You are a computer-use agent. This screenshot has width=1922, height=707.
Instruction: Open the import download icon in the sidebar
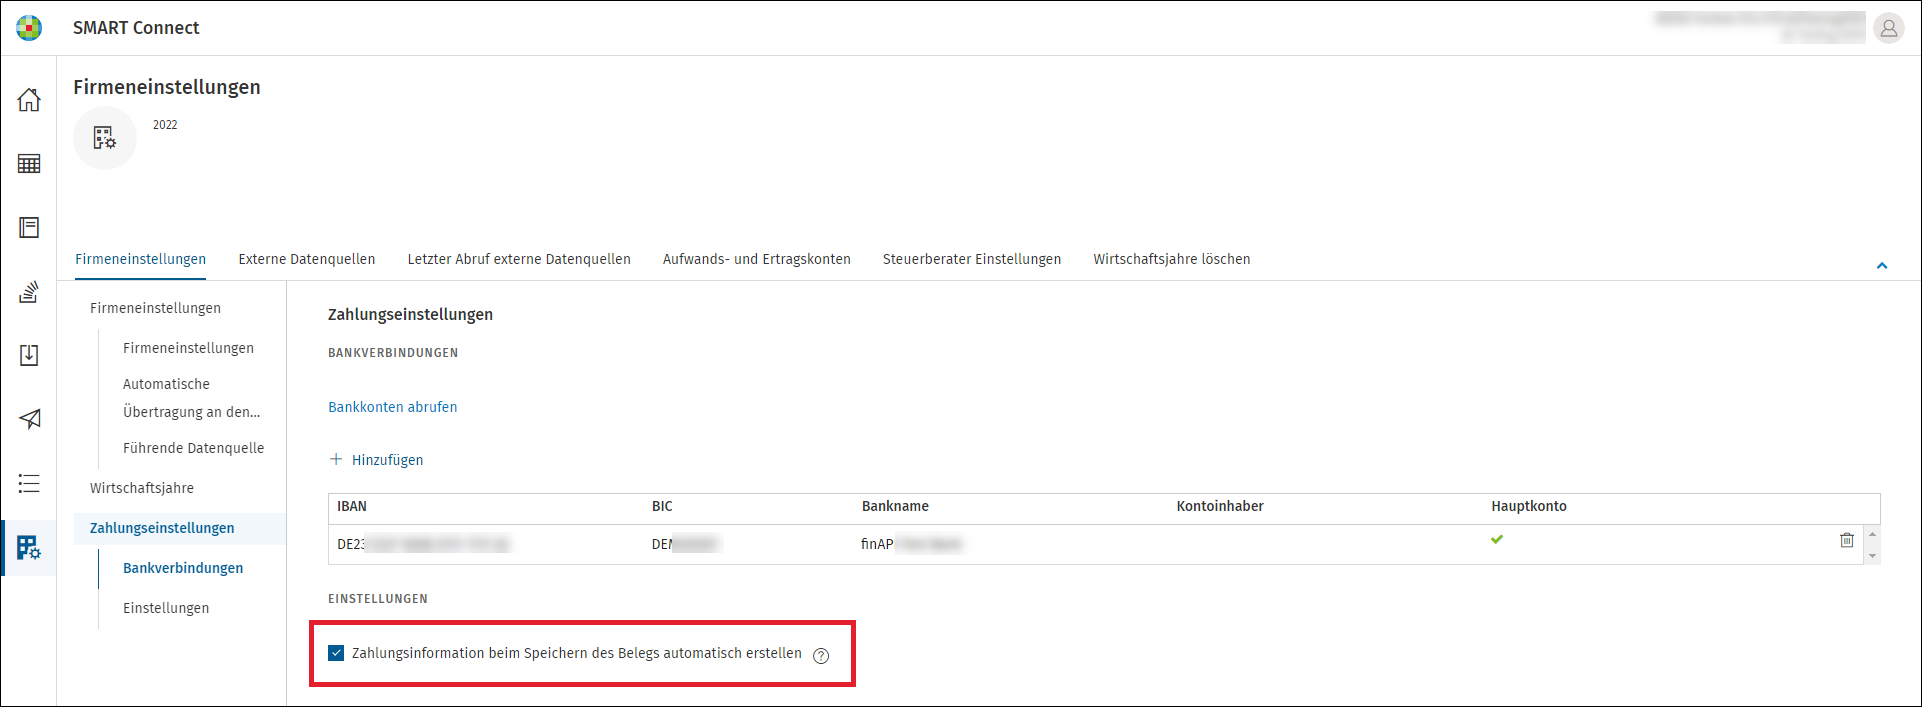(x=29, y=355)
